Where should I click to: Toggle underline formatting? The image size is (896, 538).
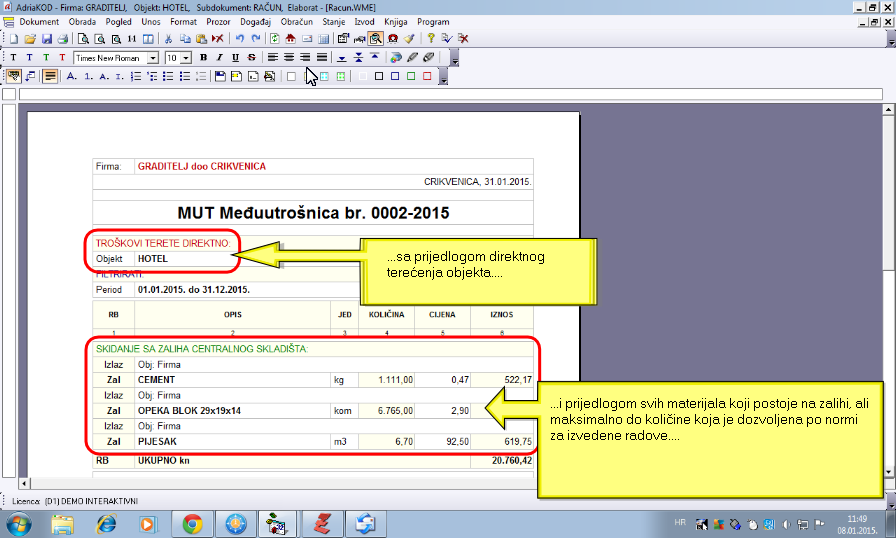tap(235, 58)
